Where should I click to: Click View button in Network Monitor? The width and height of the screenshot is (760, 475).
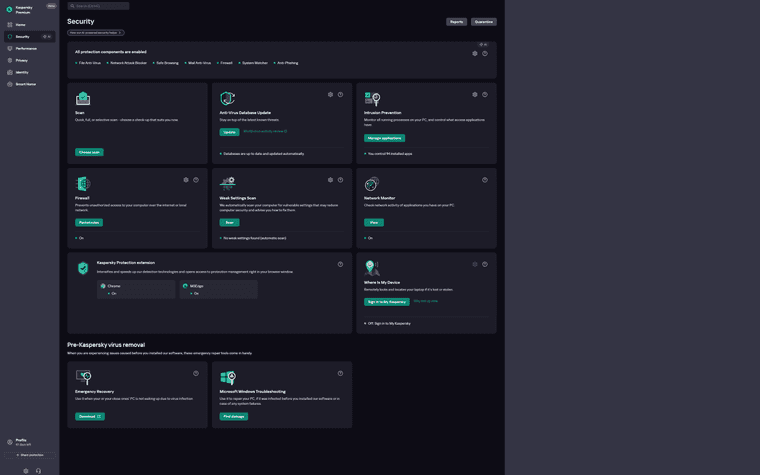coord(374,222)
